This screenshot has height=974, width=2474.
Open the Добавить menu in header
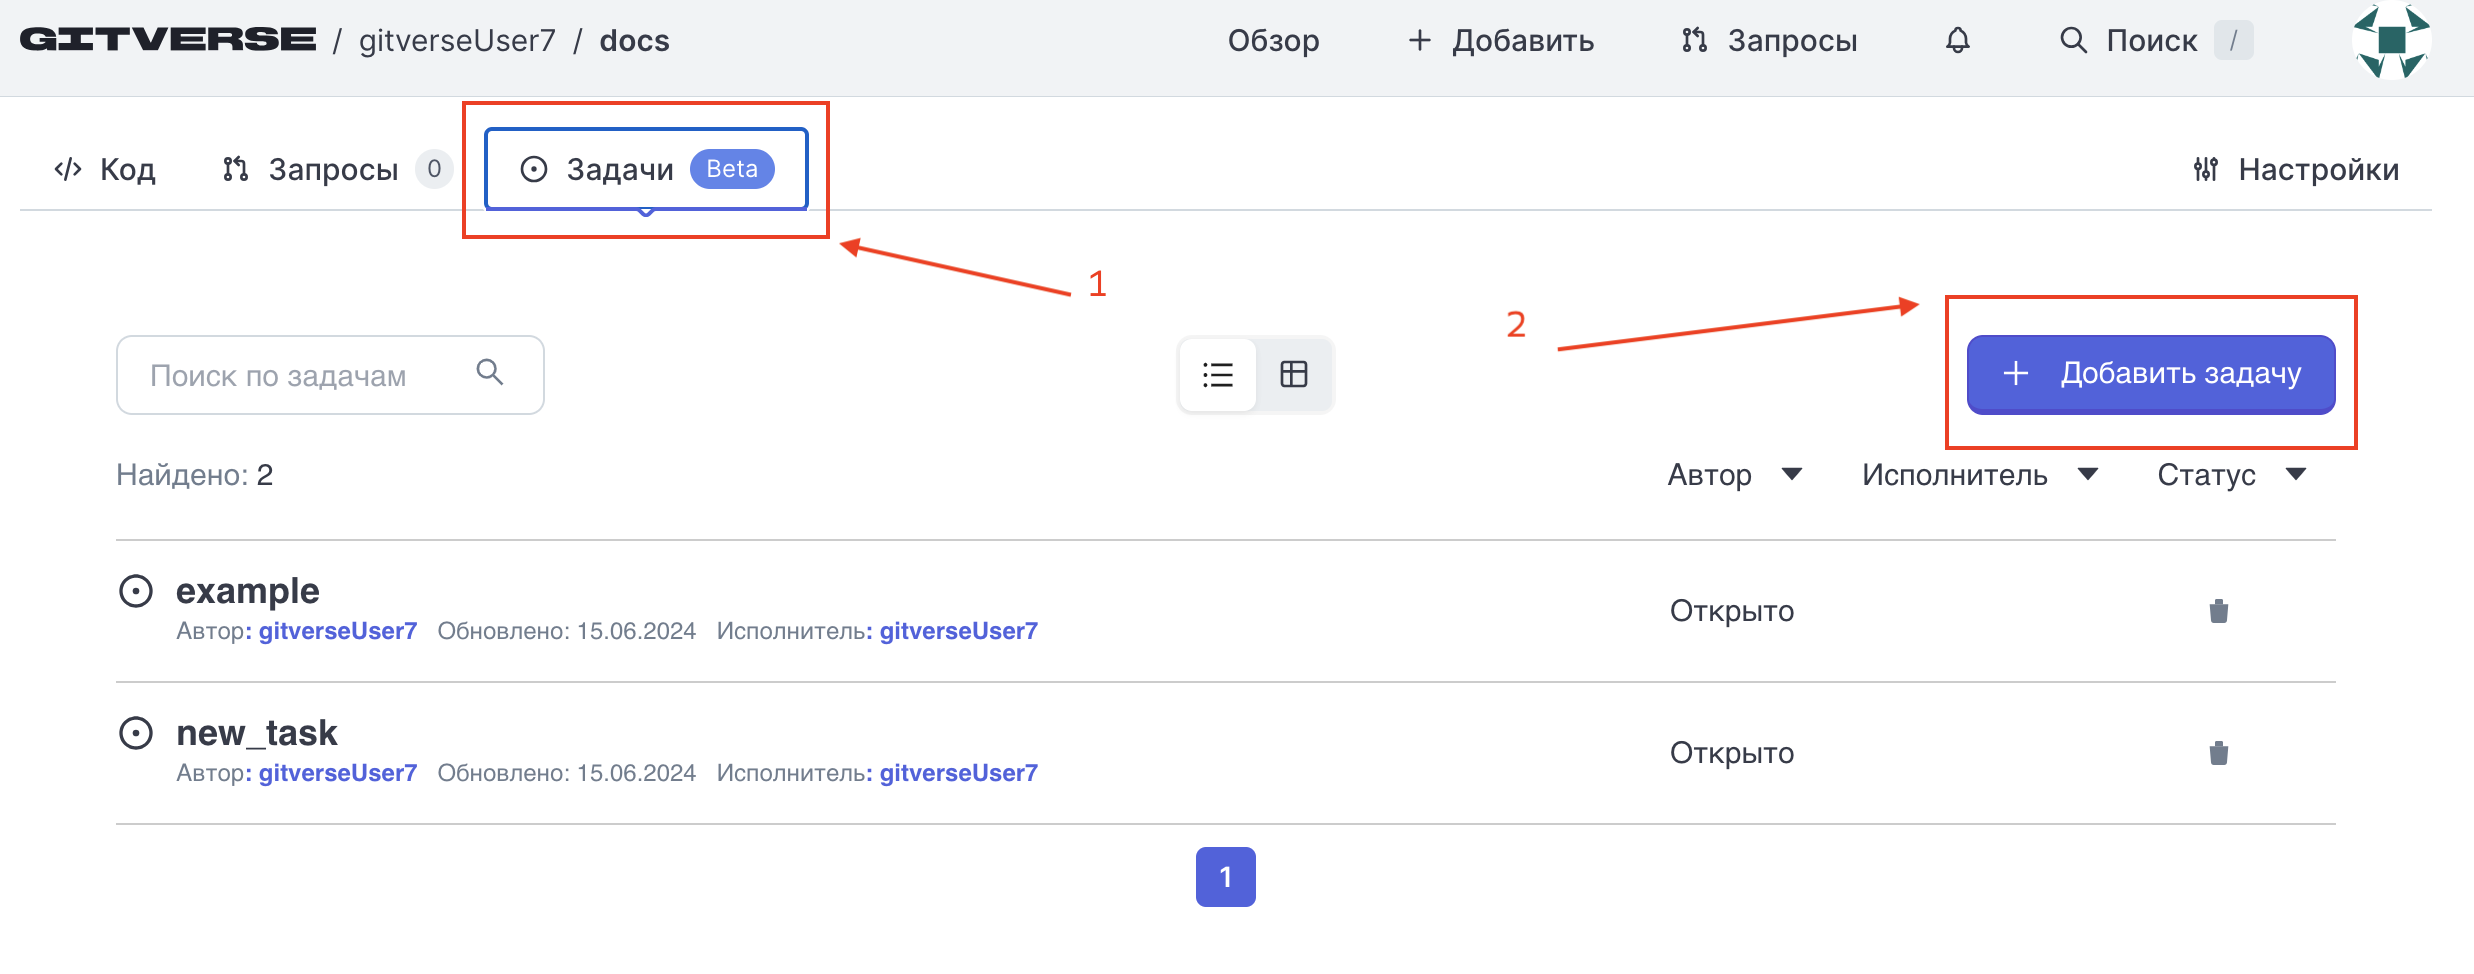[x=1500, y=41]
